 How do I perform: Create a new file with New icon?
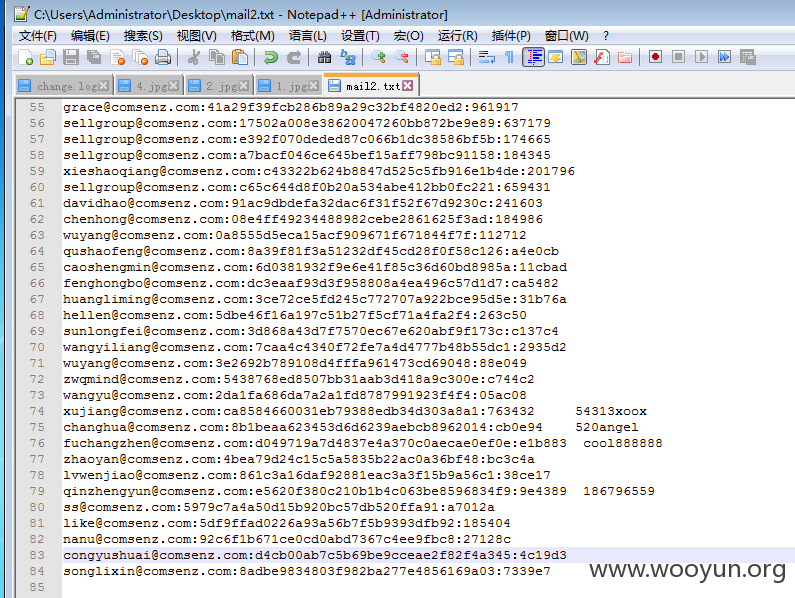coord(25,57)
